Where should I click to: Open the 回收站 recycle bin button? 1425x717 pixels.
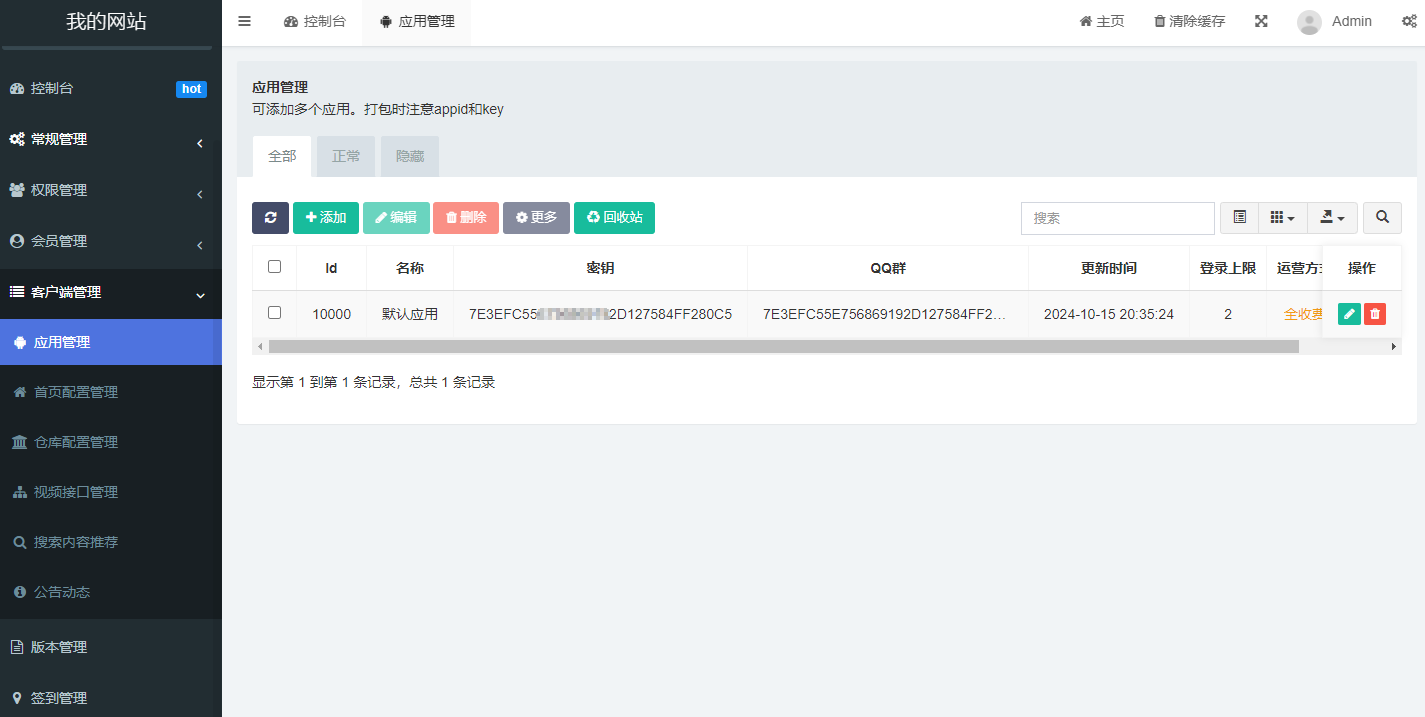coord(614,217)
